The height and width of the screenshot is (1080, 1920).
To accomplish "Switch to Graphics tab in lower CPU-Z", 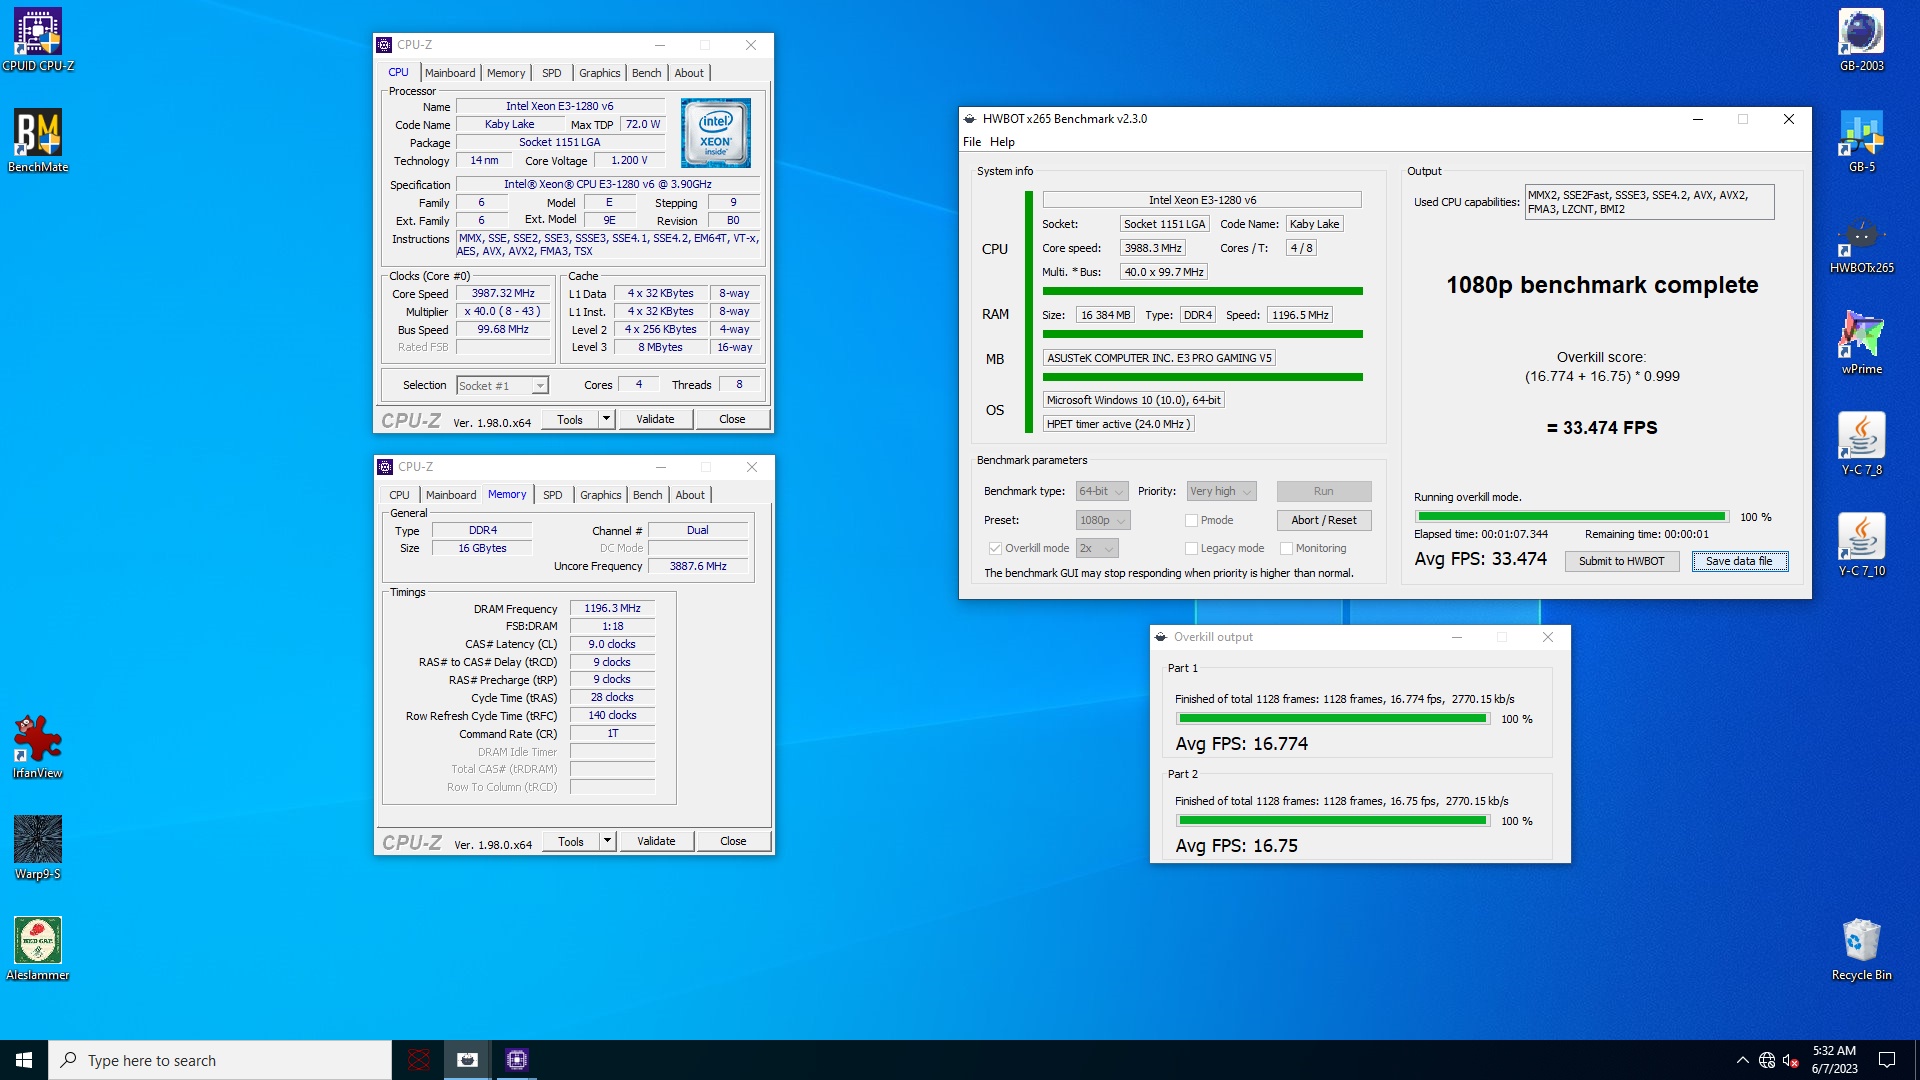I will coord(600,495).
